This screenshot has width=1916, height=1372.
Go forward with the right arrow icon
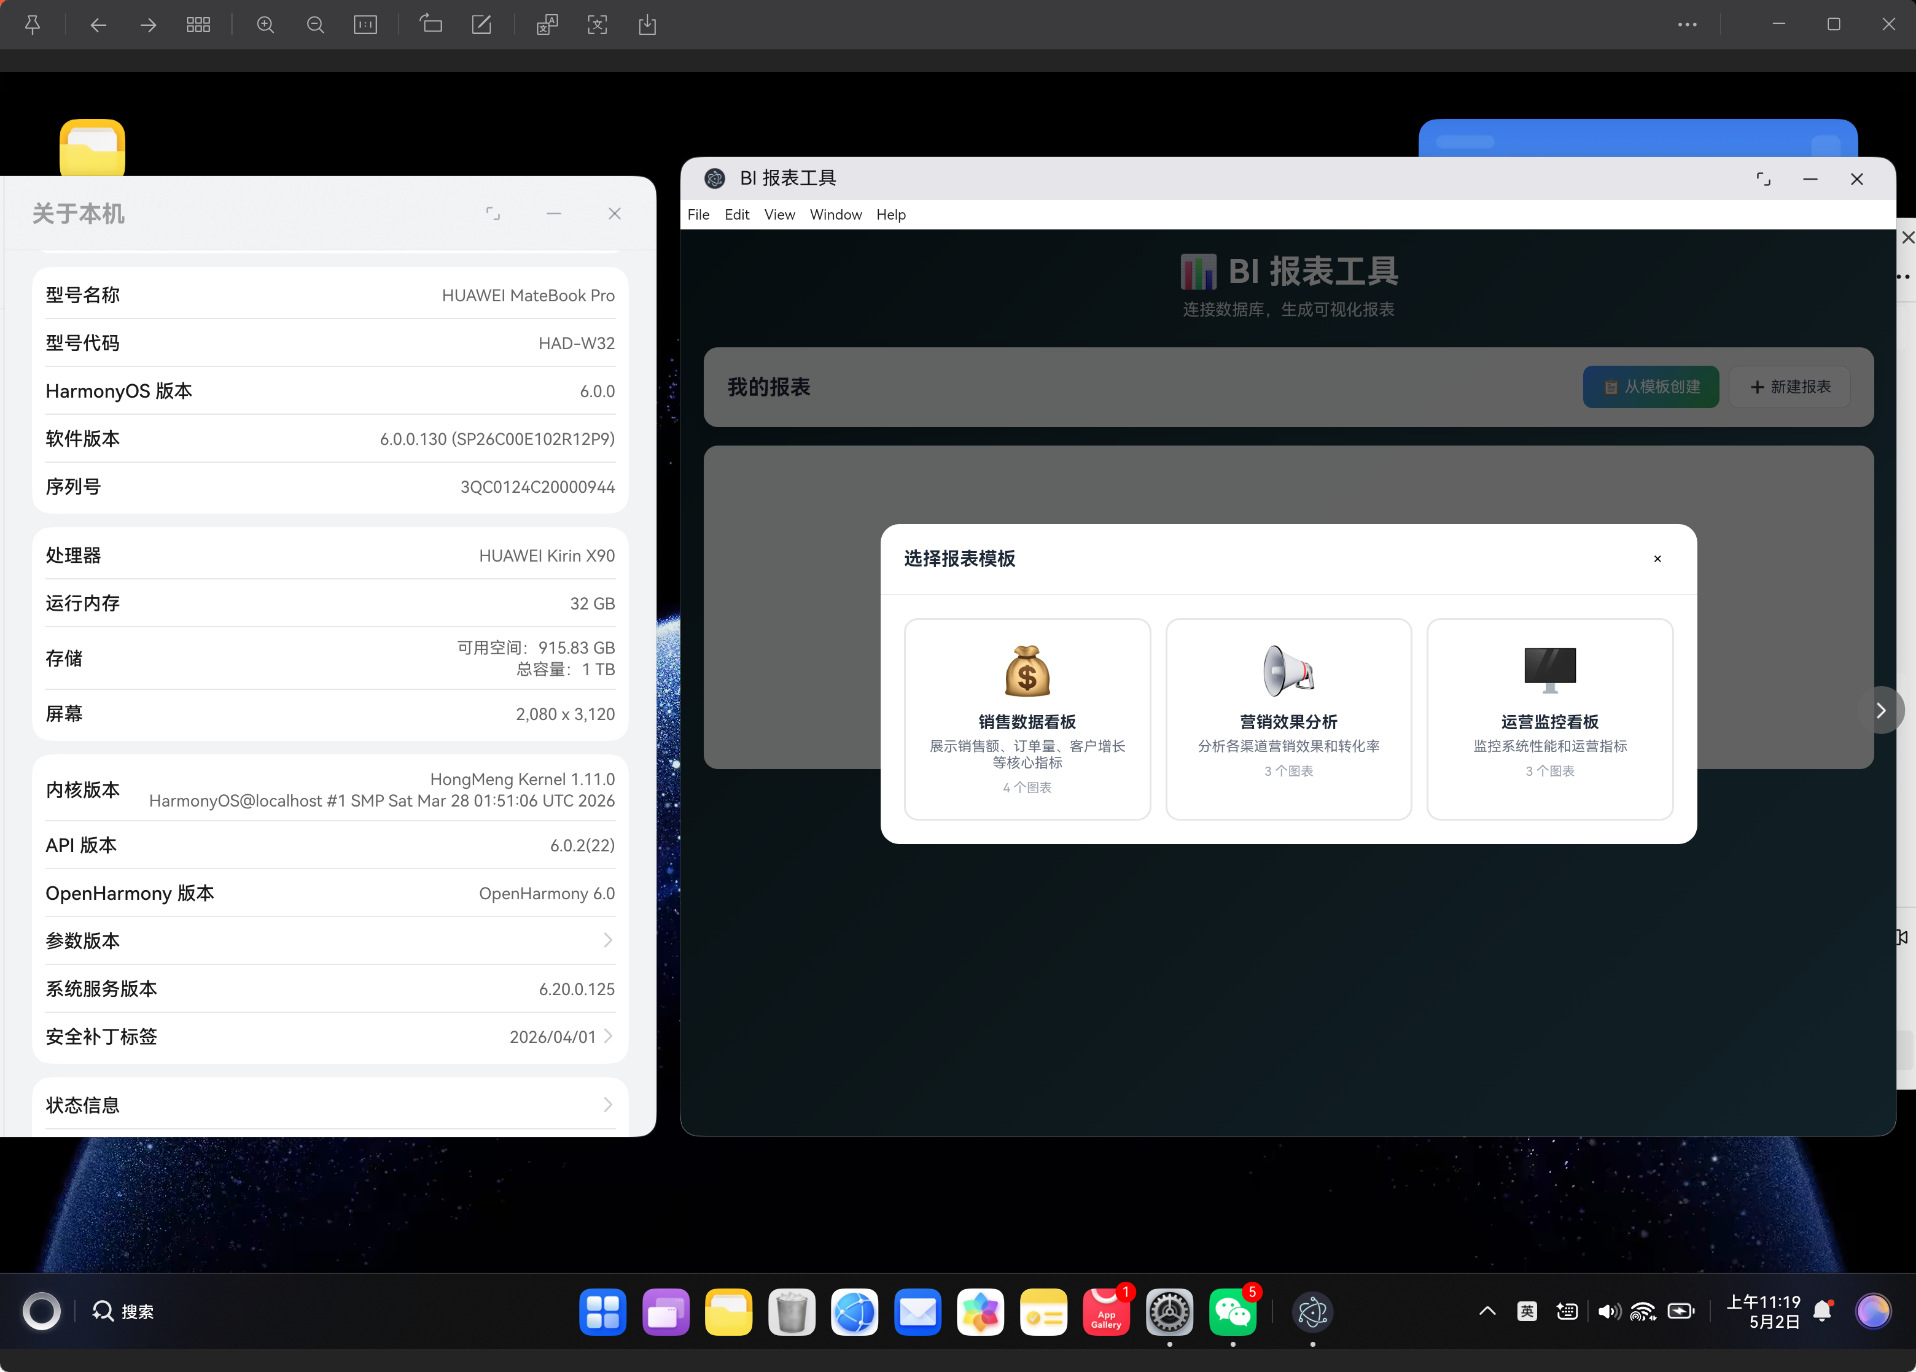148,25
